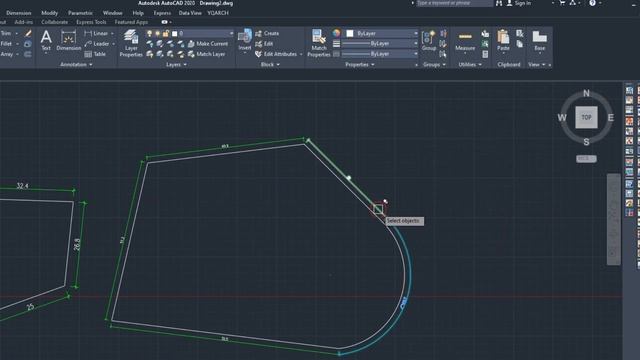
Task: Click the TOP face of the ViewCube
Action: point(586,118)
